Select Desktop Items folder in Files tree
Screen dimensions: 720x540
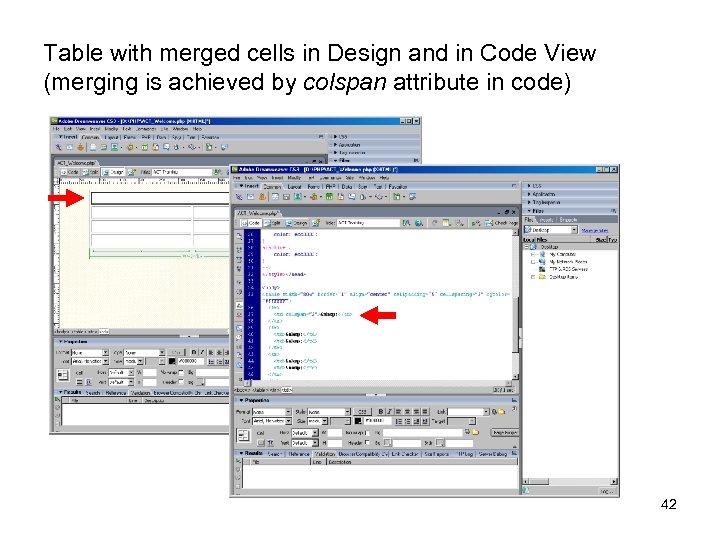coord(563,277)
